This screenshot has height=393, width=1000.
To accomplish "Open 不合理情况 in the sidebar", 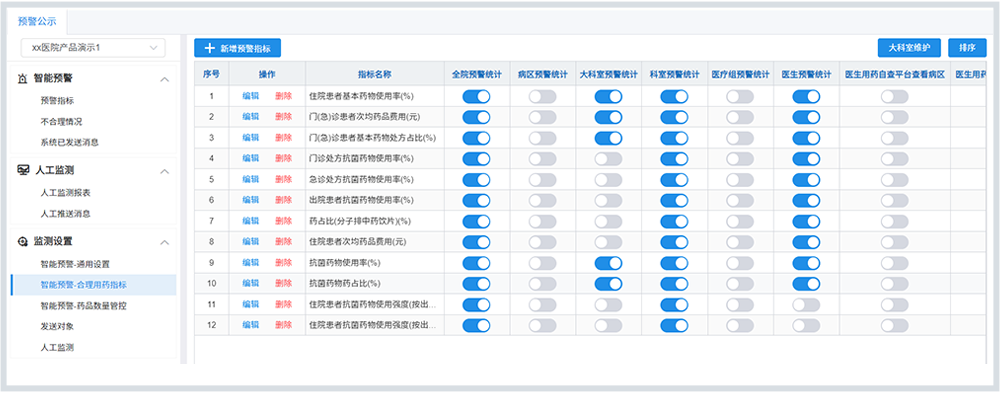I will point(61,121).
